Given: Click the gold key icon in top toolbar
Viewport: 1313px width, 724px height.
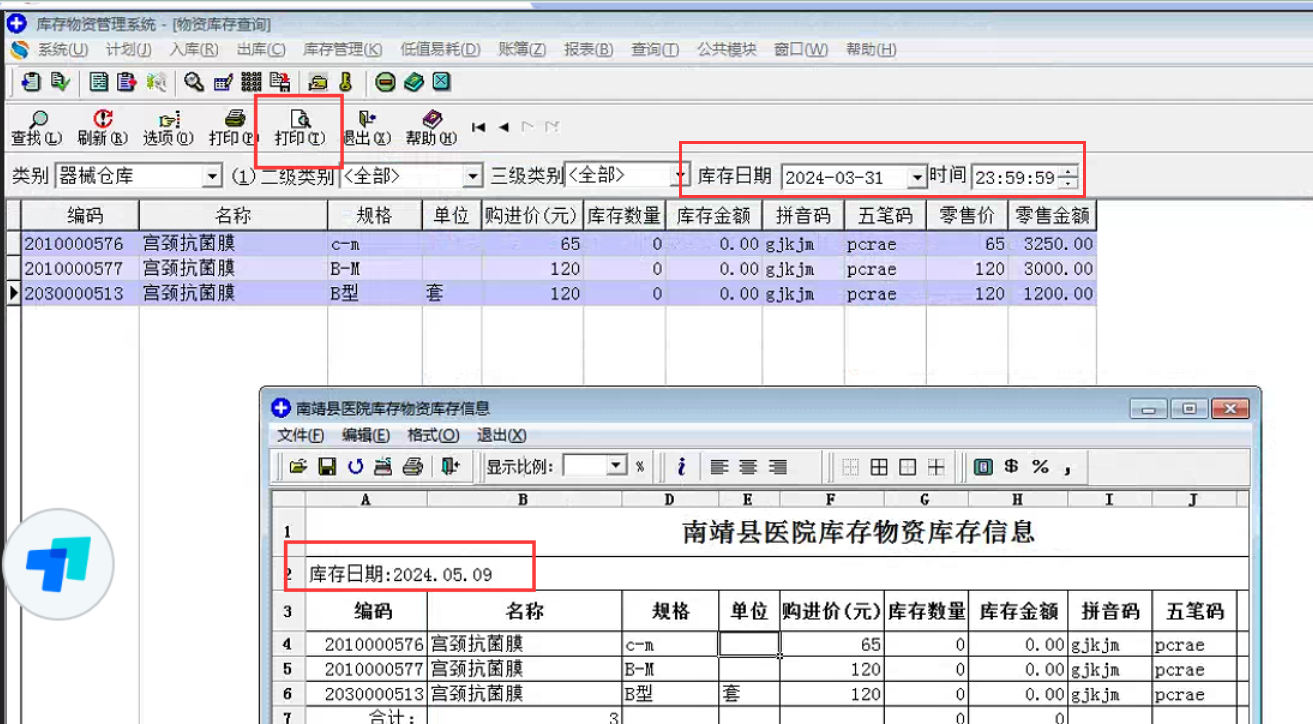Looking at the screenshot, I should point(346,82).
